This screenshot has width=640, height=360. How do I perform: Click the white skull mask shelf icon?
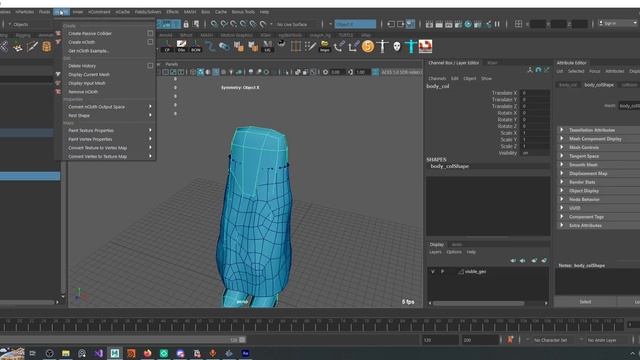[397, 47]
